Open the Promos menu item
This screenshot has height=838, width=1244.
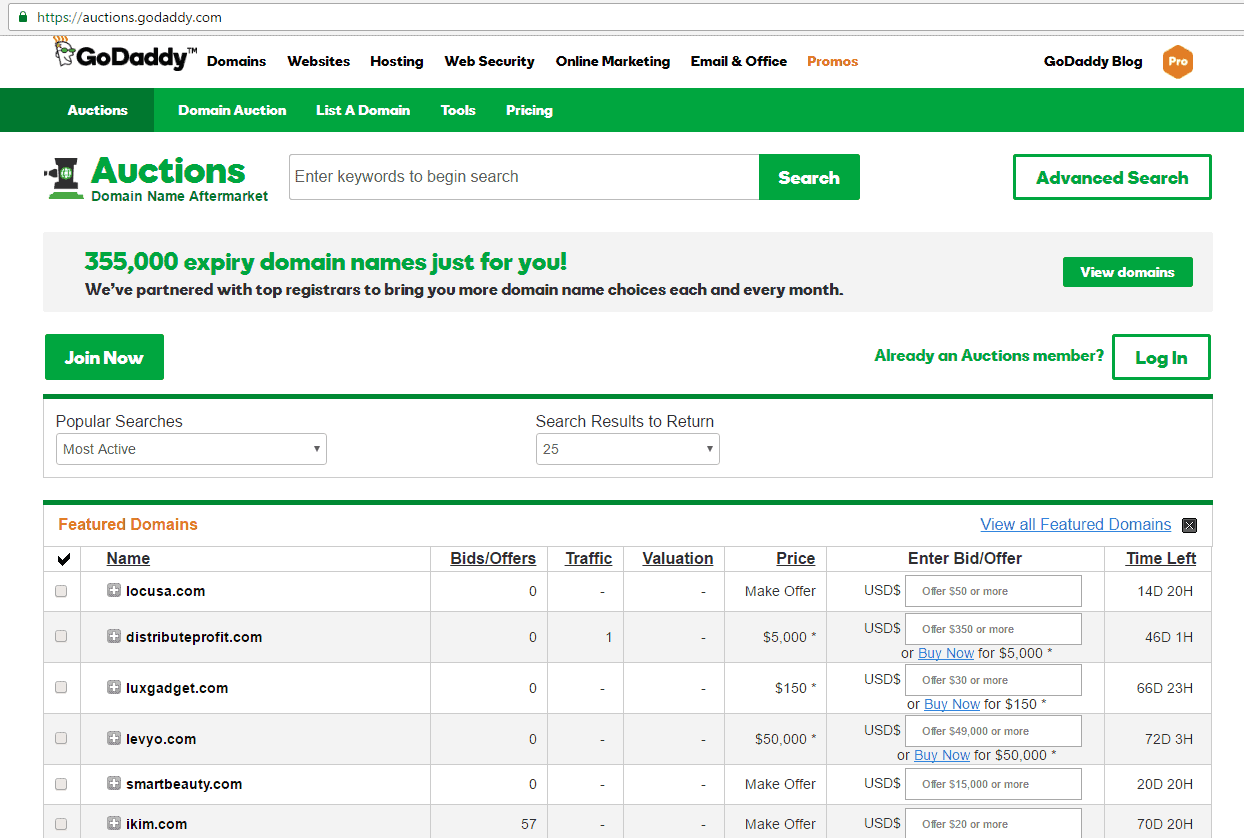click(832, 61)
